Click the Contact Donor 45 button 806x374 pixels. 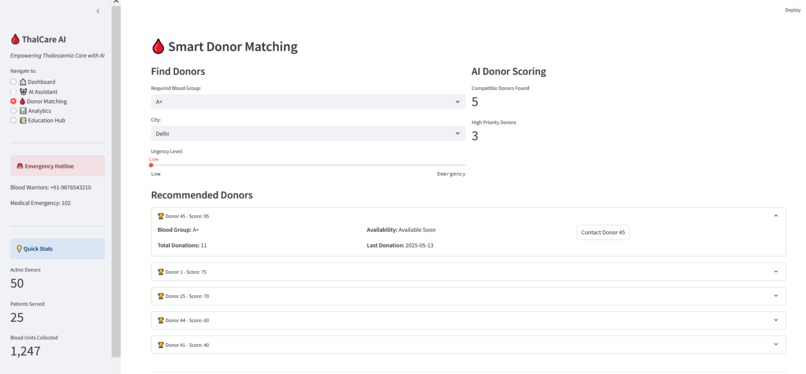click(x=603, y=232)
